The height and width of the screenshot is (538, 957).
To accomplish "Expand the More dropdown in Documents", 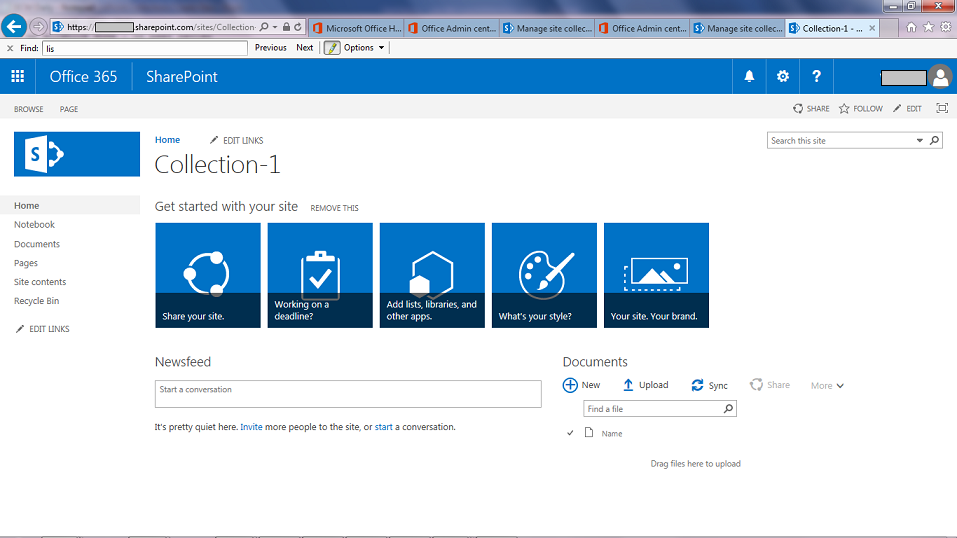I will (827, 385).
